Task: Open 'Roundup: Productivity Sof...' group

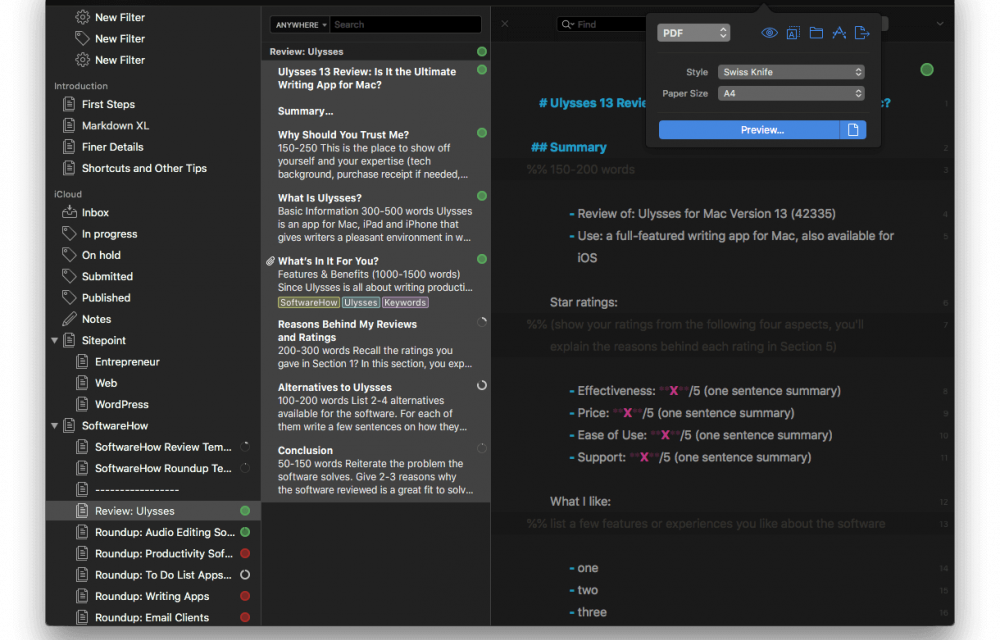Action: 153,553
